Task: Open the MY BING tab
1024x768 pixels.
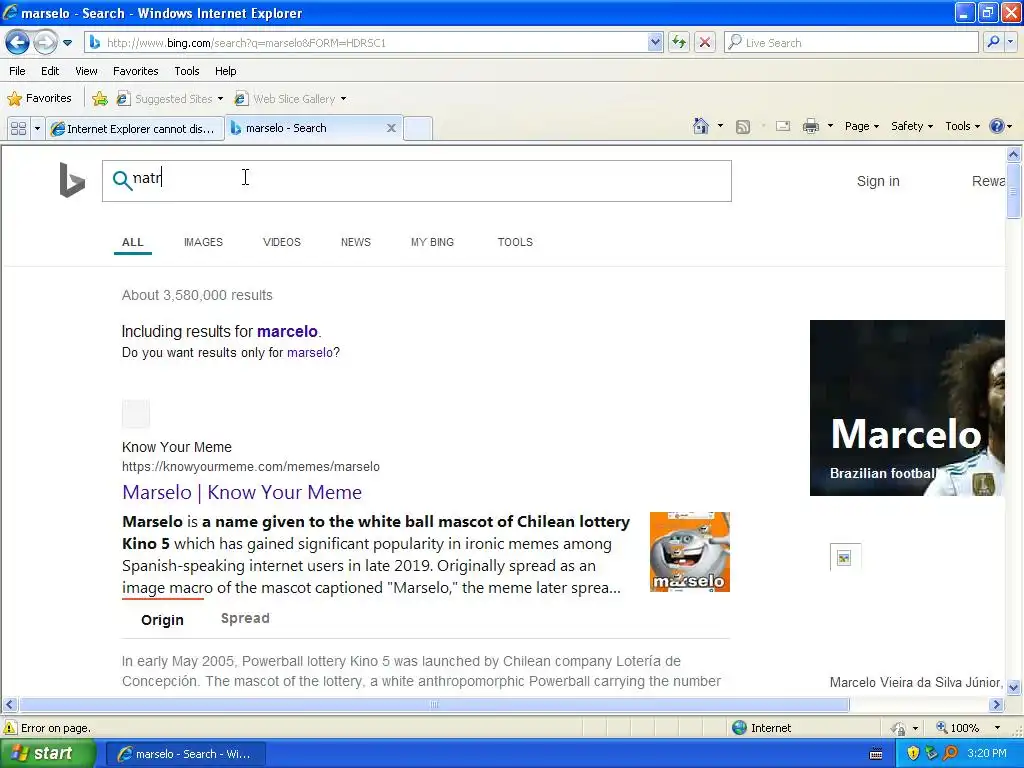Action: (x=432, y=242)
